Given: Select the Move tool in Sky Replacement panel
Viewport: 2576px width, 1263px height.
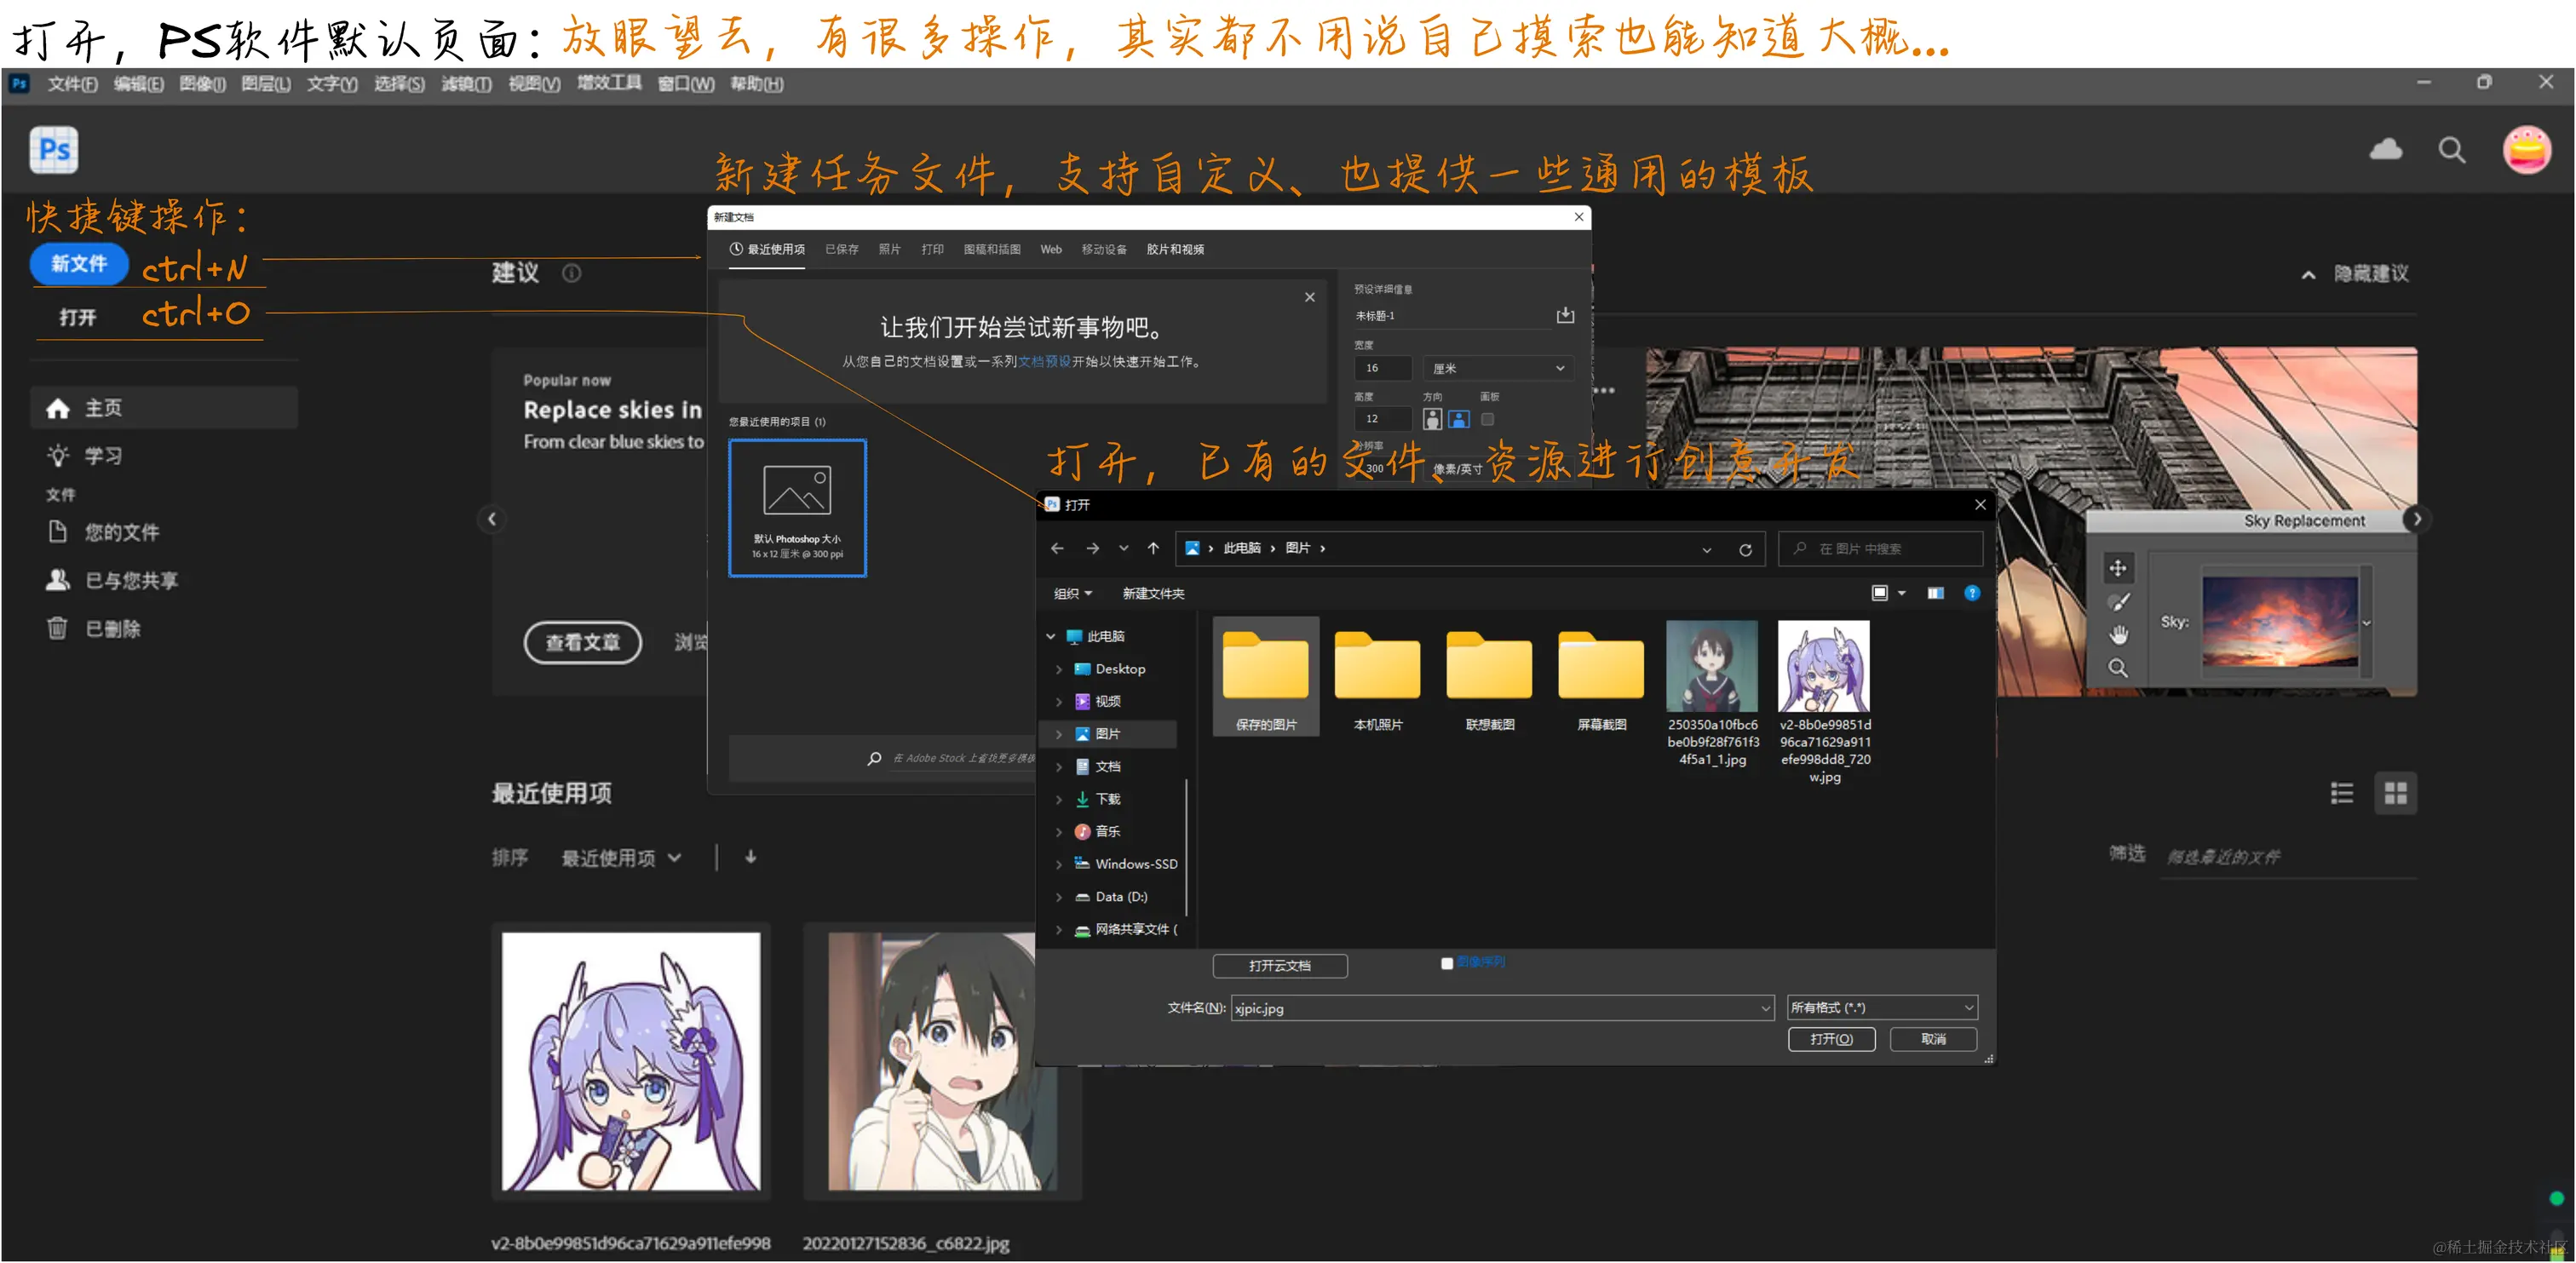Looking at the screenshot, I should [2118, 568].
